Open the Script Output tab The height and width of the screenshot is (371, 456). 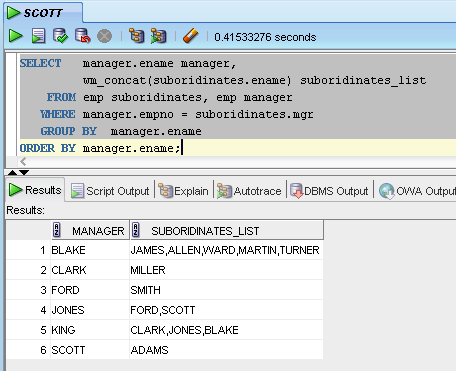click(x=110, y=191)
